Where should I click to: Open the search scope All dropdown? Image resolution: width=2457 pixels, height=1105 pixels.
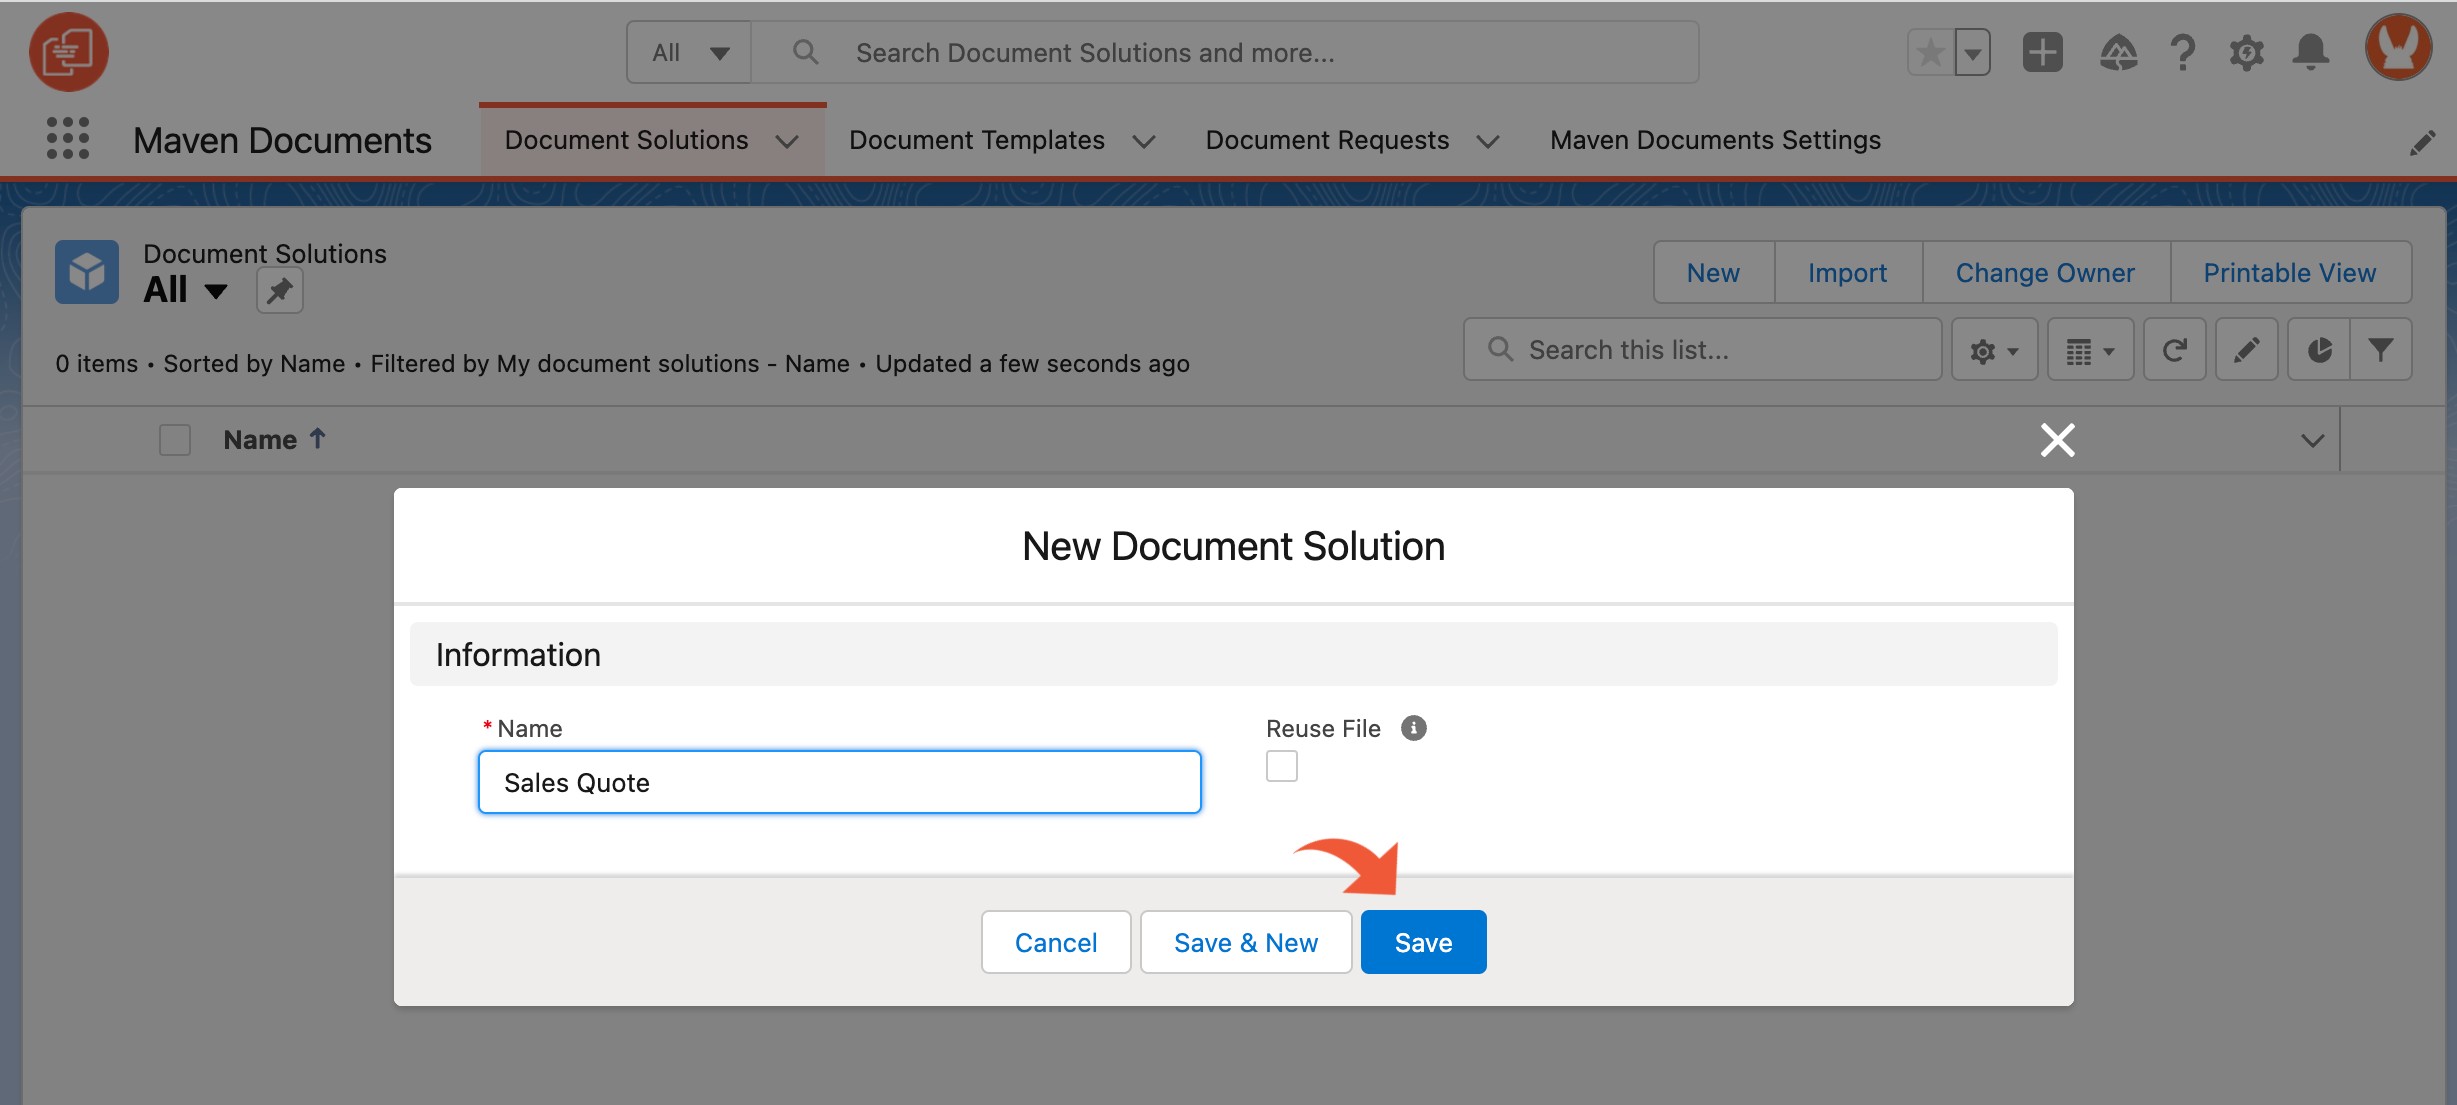pyautogui.click(x=688, y=52)
